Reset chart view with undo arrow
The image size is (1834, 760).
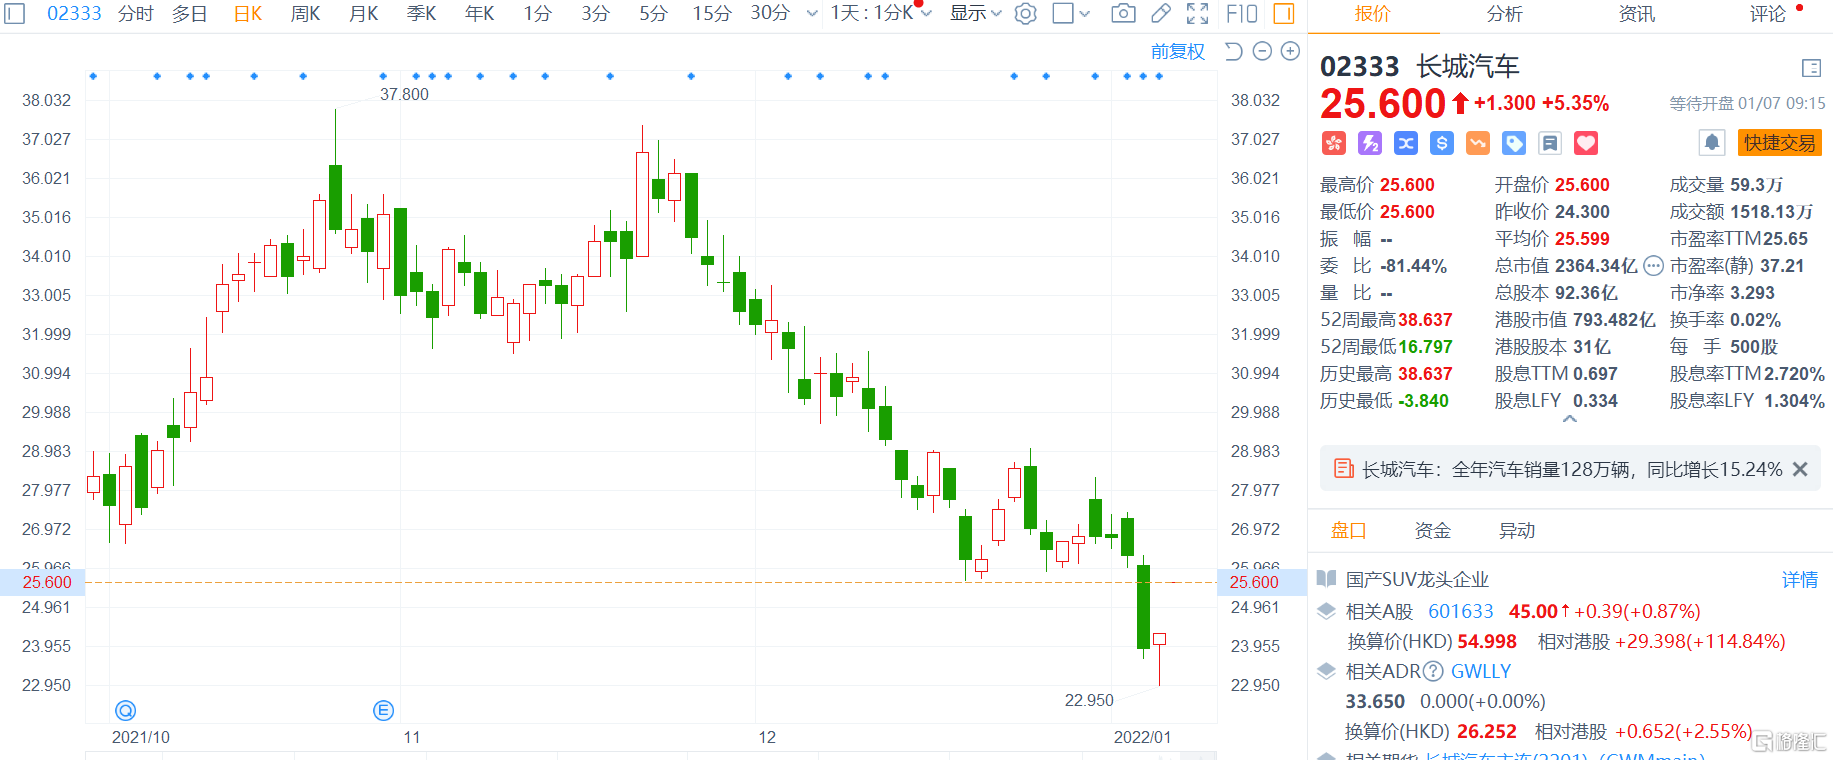1234,51
